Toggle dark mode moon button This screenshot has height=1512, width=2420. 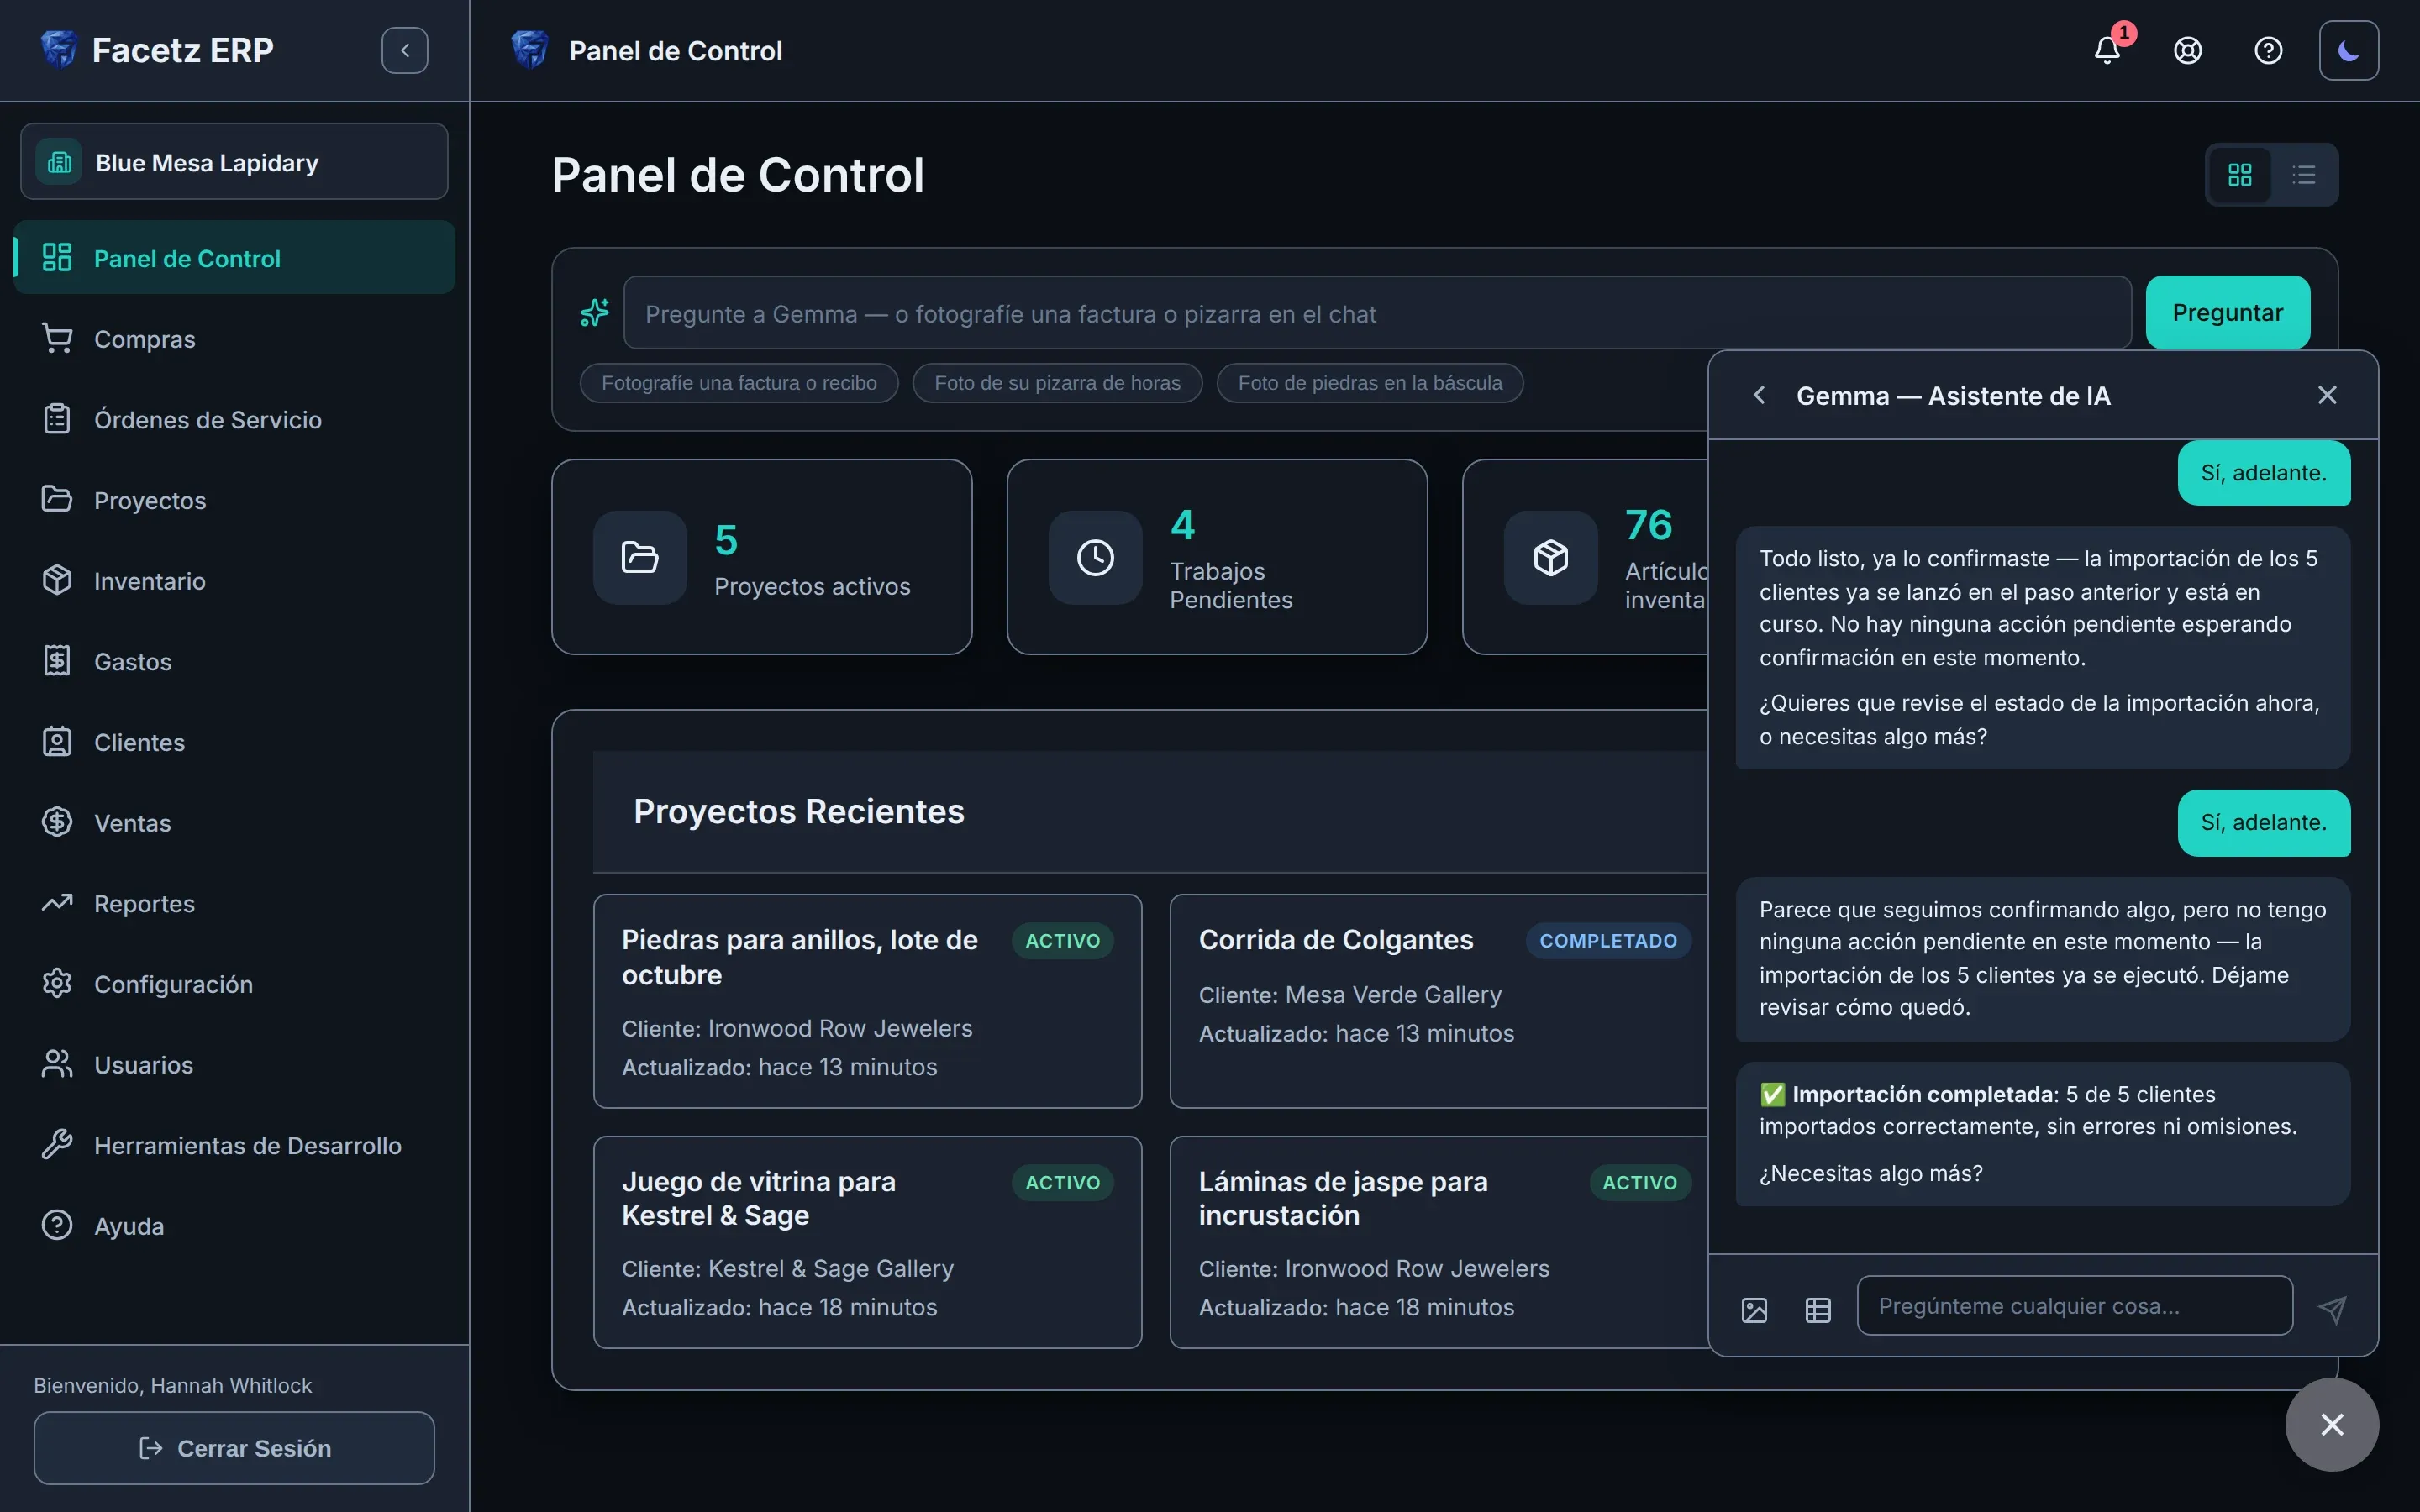coord(2349,50)
